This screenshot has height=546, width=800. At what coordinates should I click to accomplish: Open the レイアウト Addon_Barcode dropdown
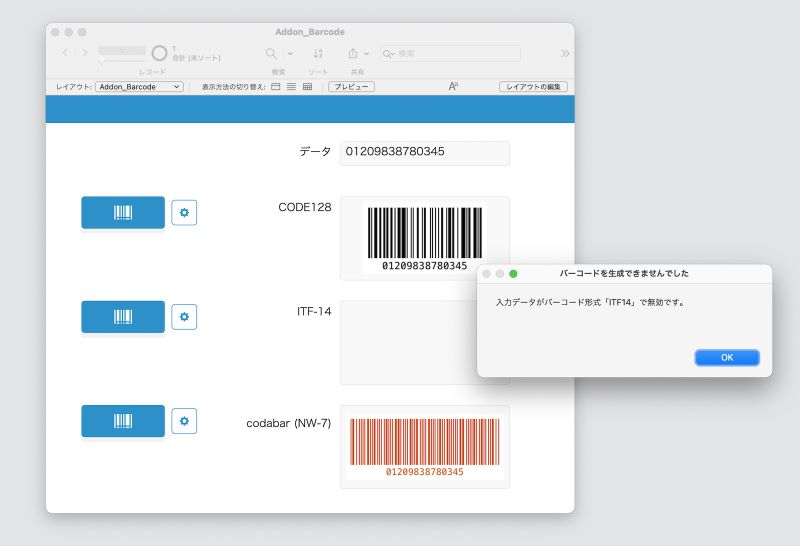(x=139, y=87)
